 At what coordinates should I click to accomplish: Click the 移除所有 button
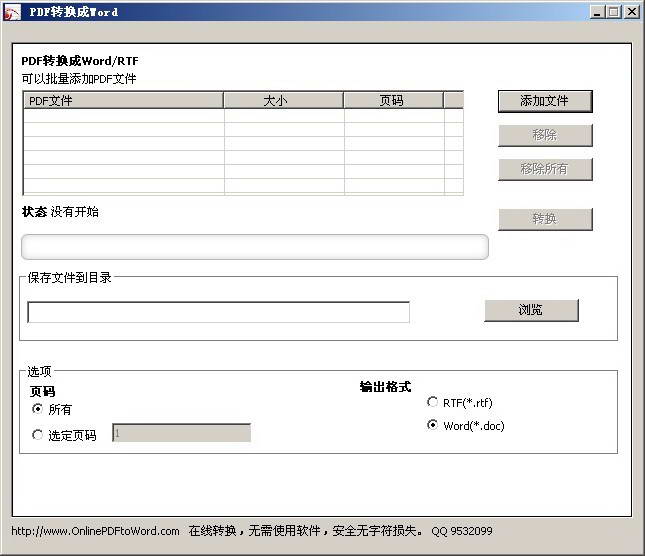[x=545, y=169]
